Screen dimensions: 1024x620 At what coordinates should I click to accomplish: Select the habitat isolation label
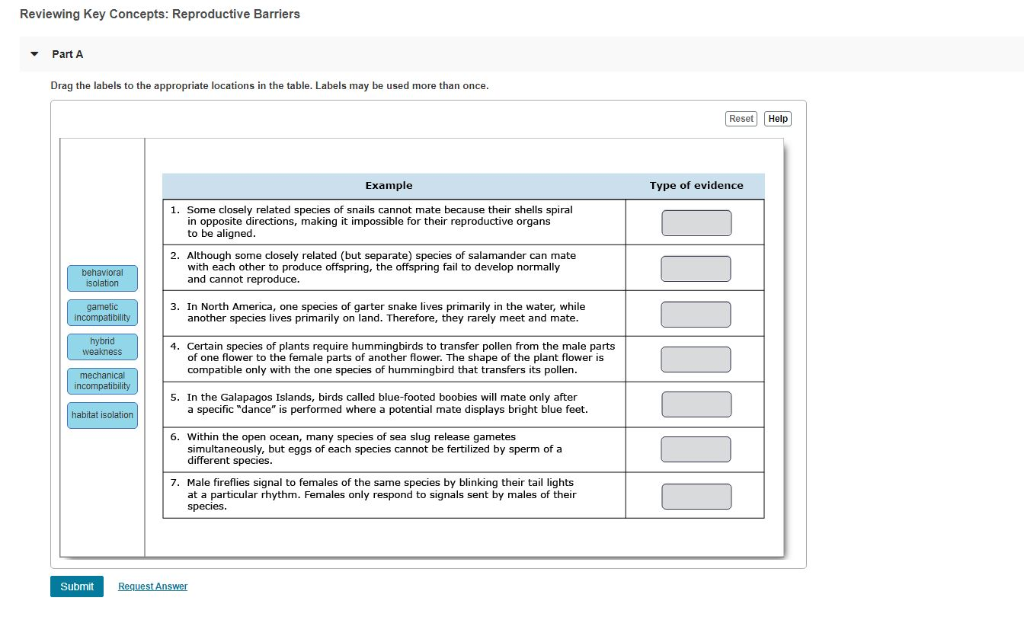102,415
